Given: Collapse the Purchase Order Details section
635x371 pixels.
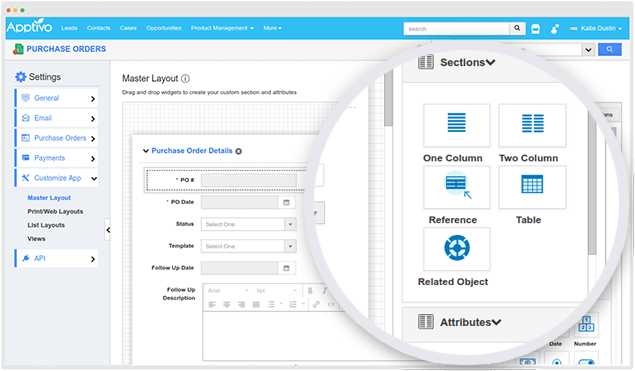Looking at the screenshot, I should coord(146,151).
